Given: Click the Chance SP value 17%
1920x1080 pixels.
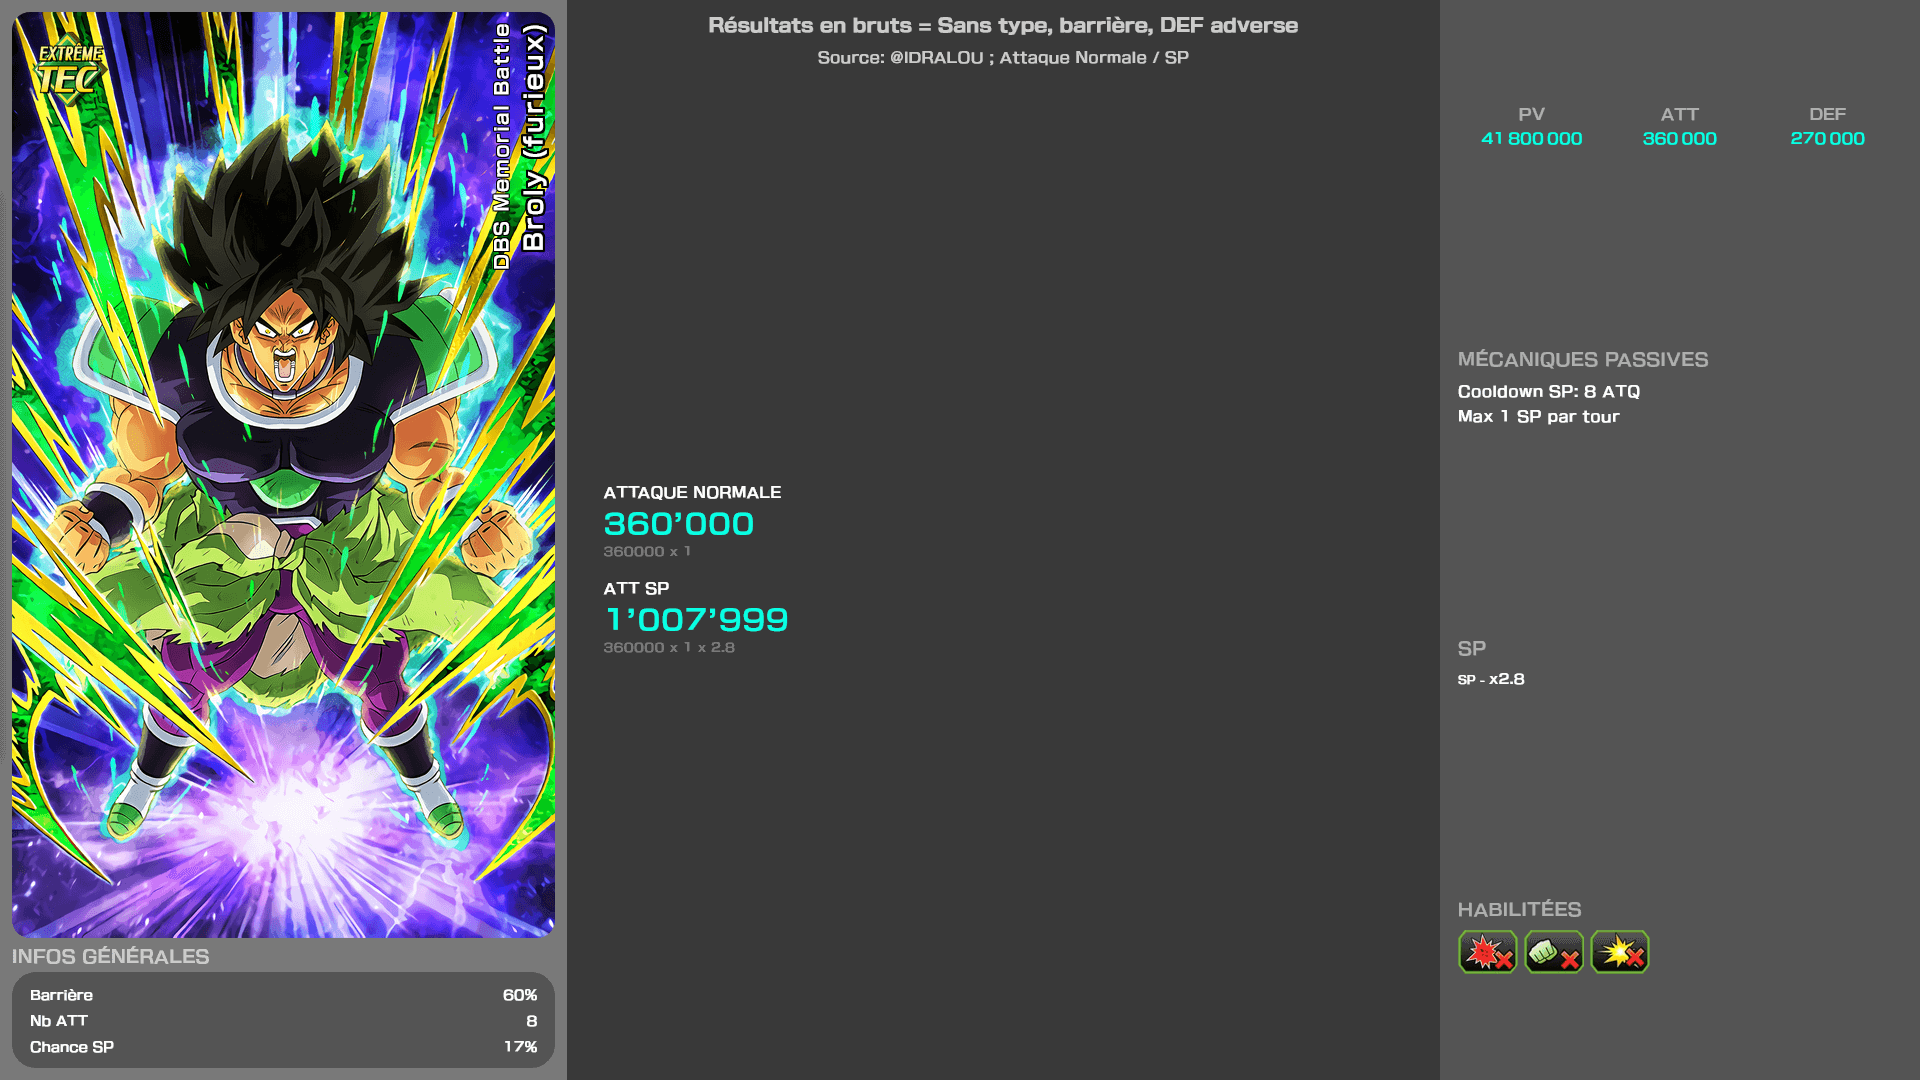Looking at the screenshot, I should (520, 1047).
